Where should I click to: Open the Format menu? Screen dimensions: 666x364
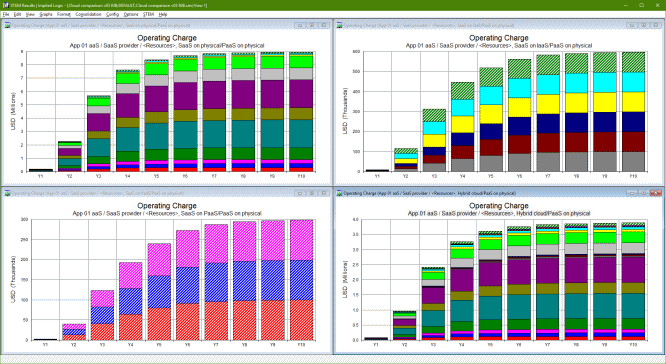64,14
